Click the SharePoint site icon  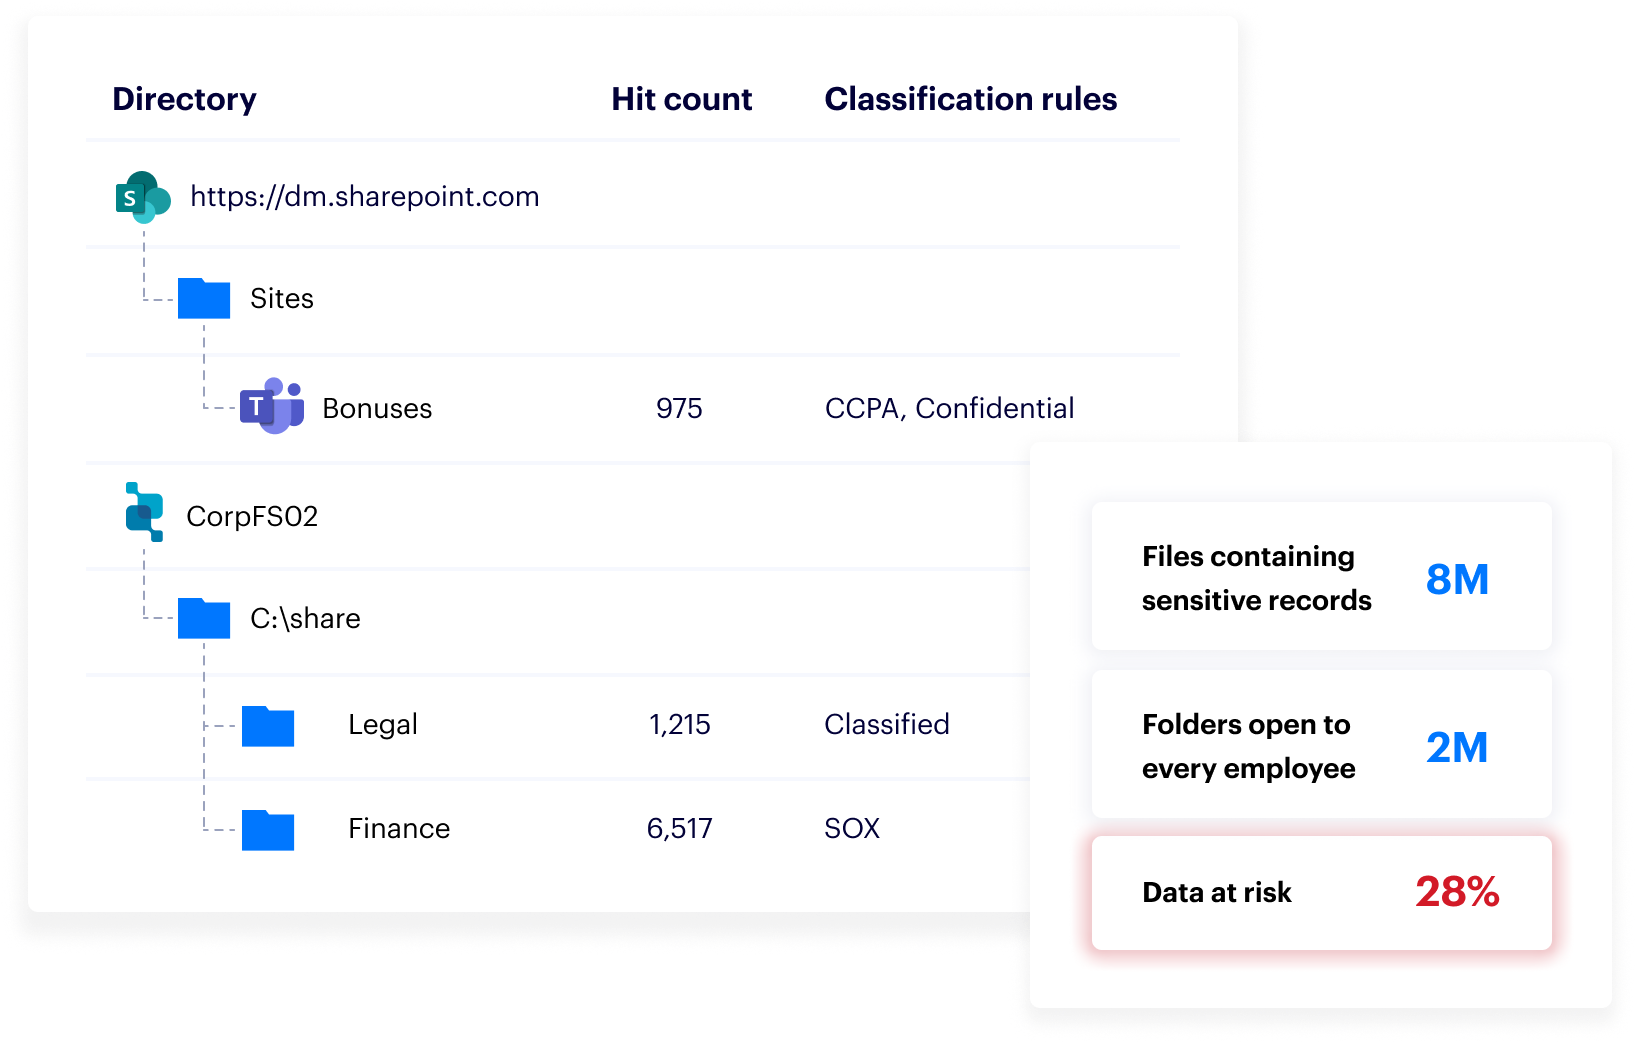(x=142, y=197)
